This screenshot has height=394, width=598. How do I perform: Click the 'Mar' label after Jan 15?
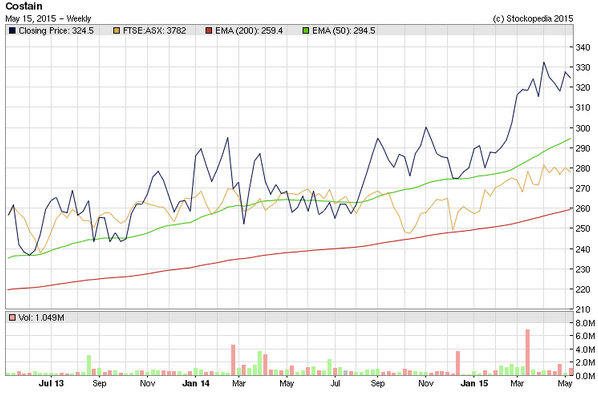click(x=517, y=383)
